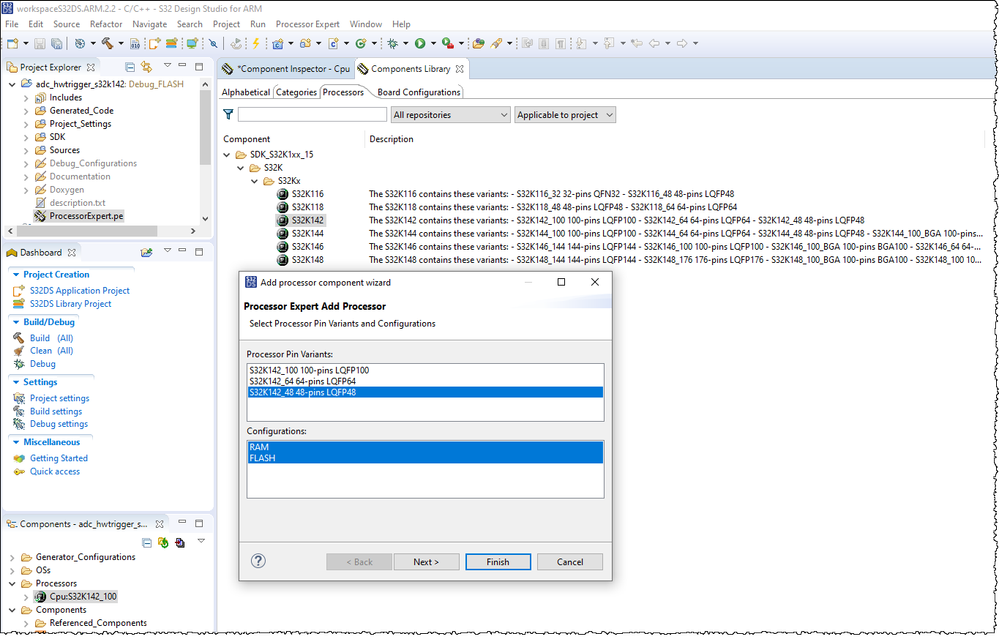Image resolution: width=999 pixels, height=637 pixels.
Task: Click the Back navigation arrow in toolbar
Action: (x=654, y=43)
